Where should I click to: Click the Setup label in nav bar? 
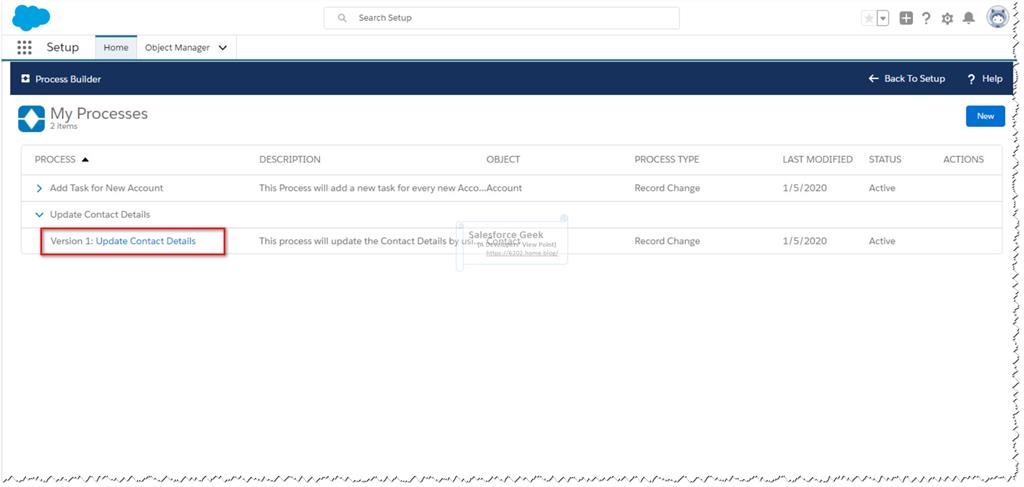(63, 47)
